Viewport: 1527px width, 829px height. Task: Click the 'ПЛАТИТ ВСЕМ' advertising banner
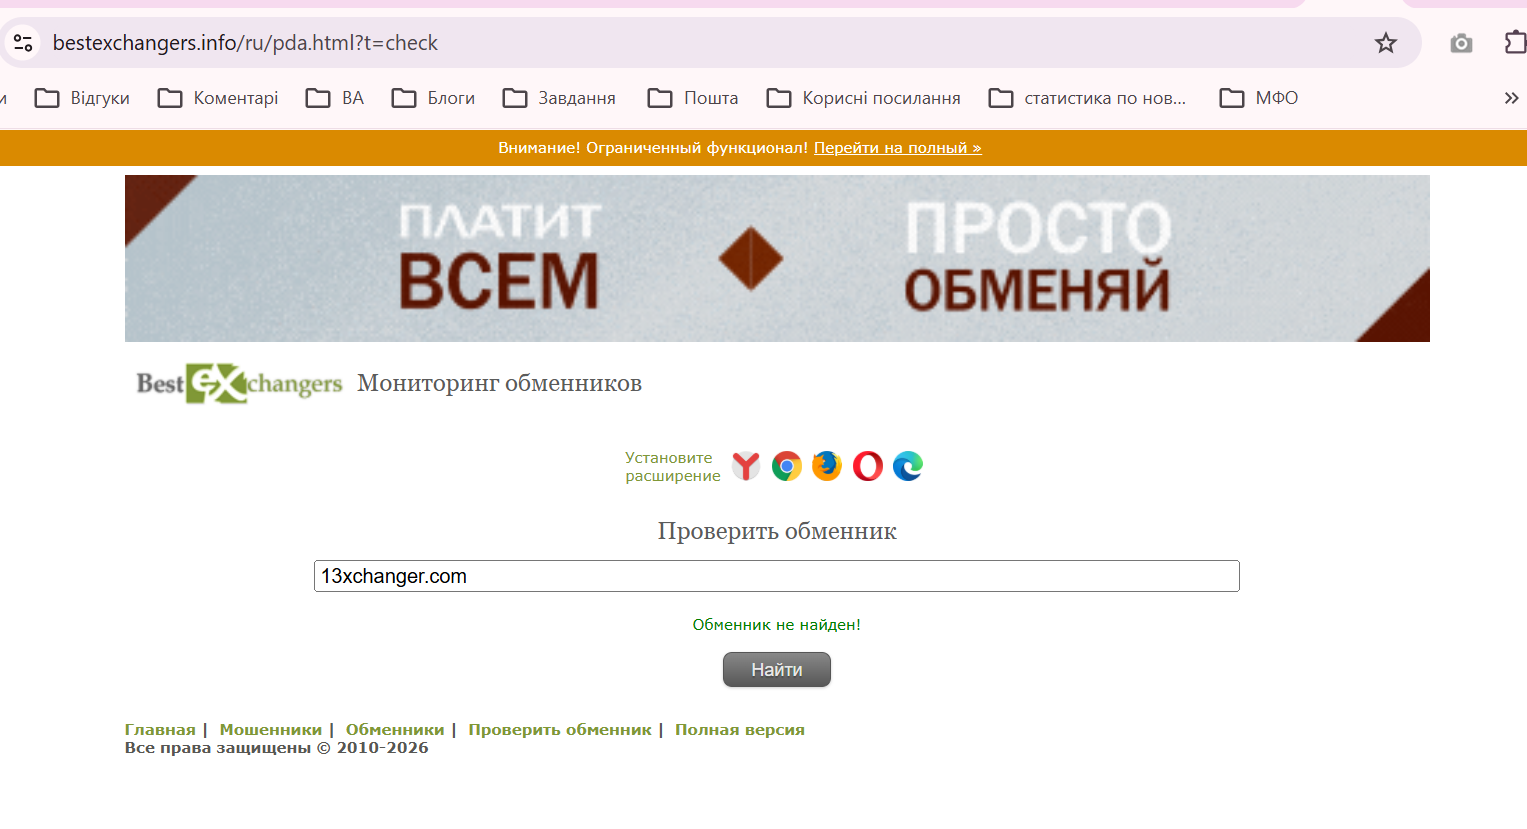coord(777,258)
